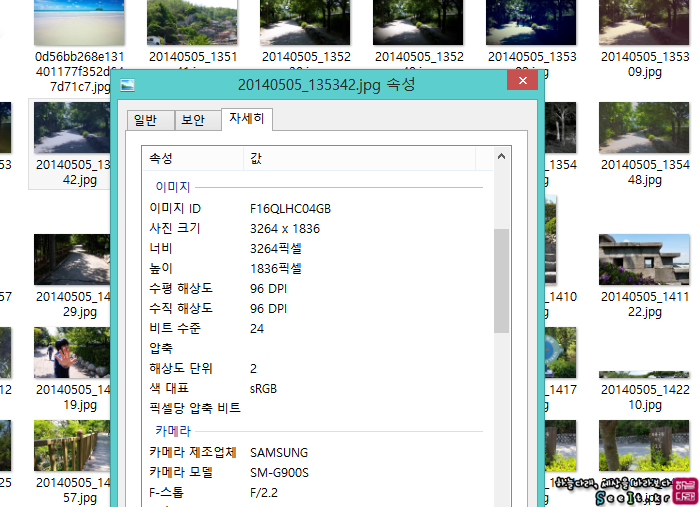Image resolution: width=700 pixels, height=507 pixels.
Task: Select the 픽셀당 압축 비트 row
Action: (x=318, y=408)
